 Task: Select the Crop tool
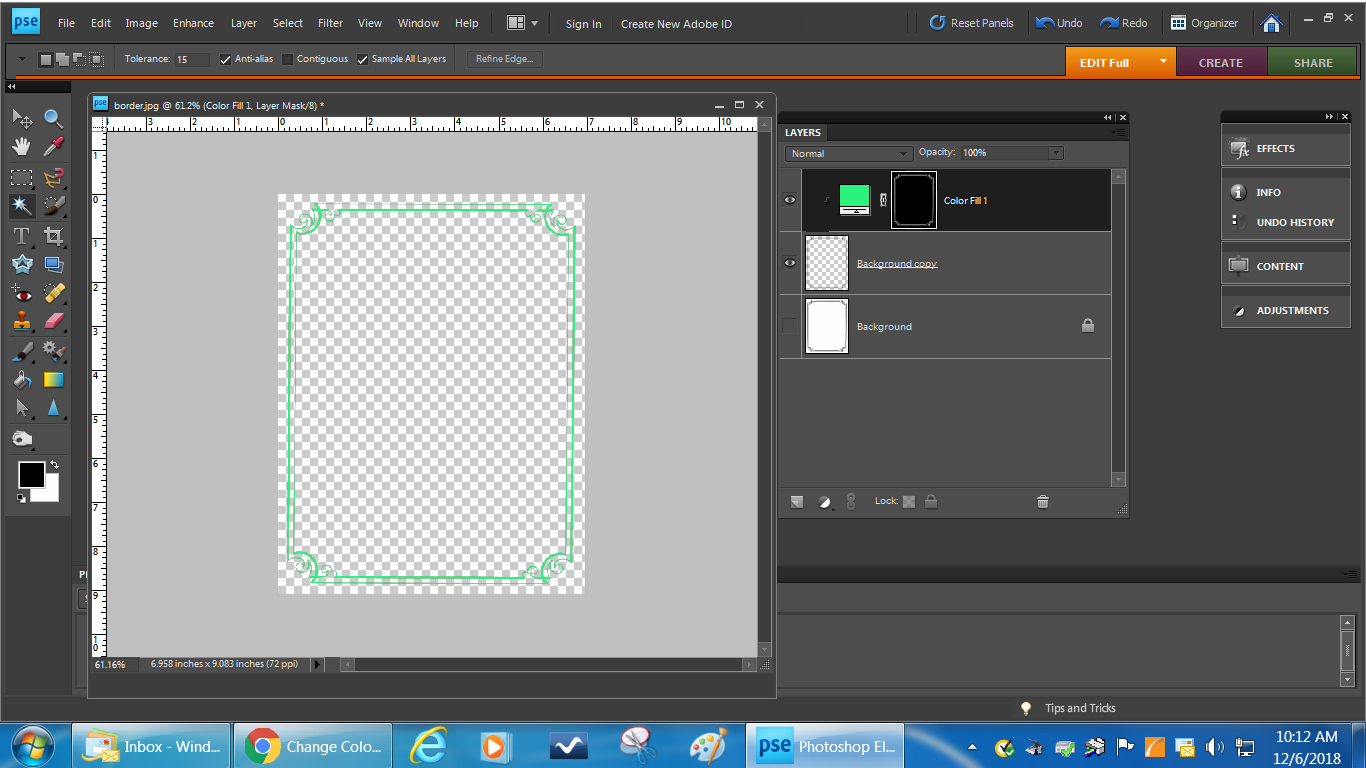53,237
